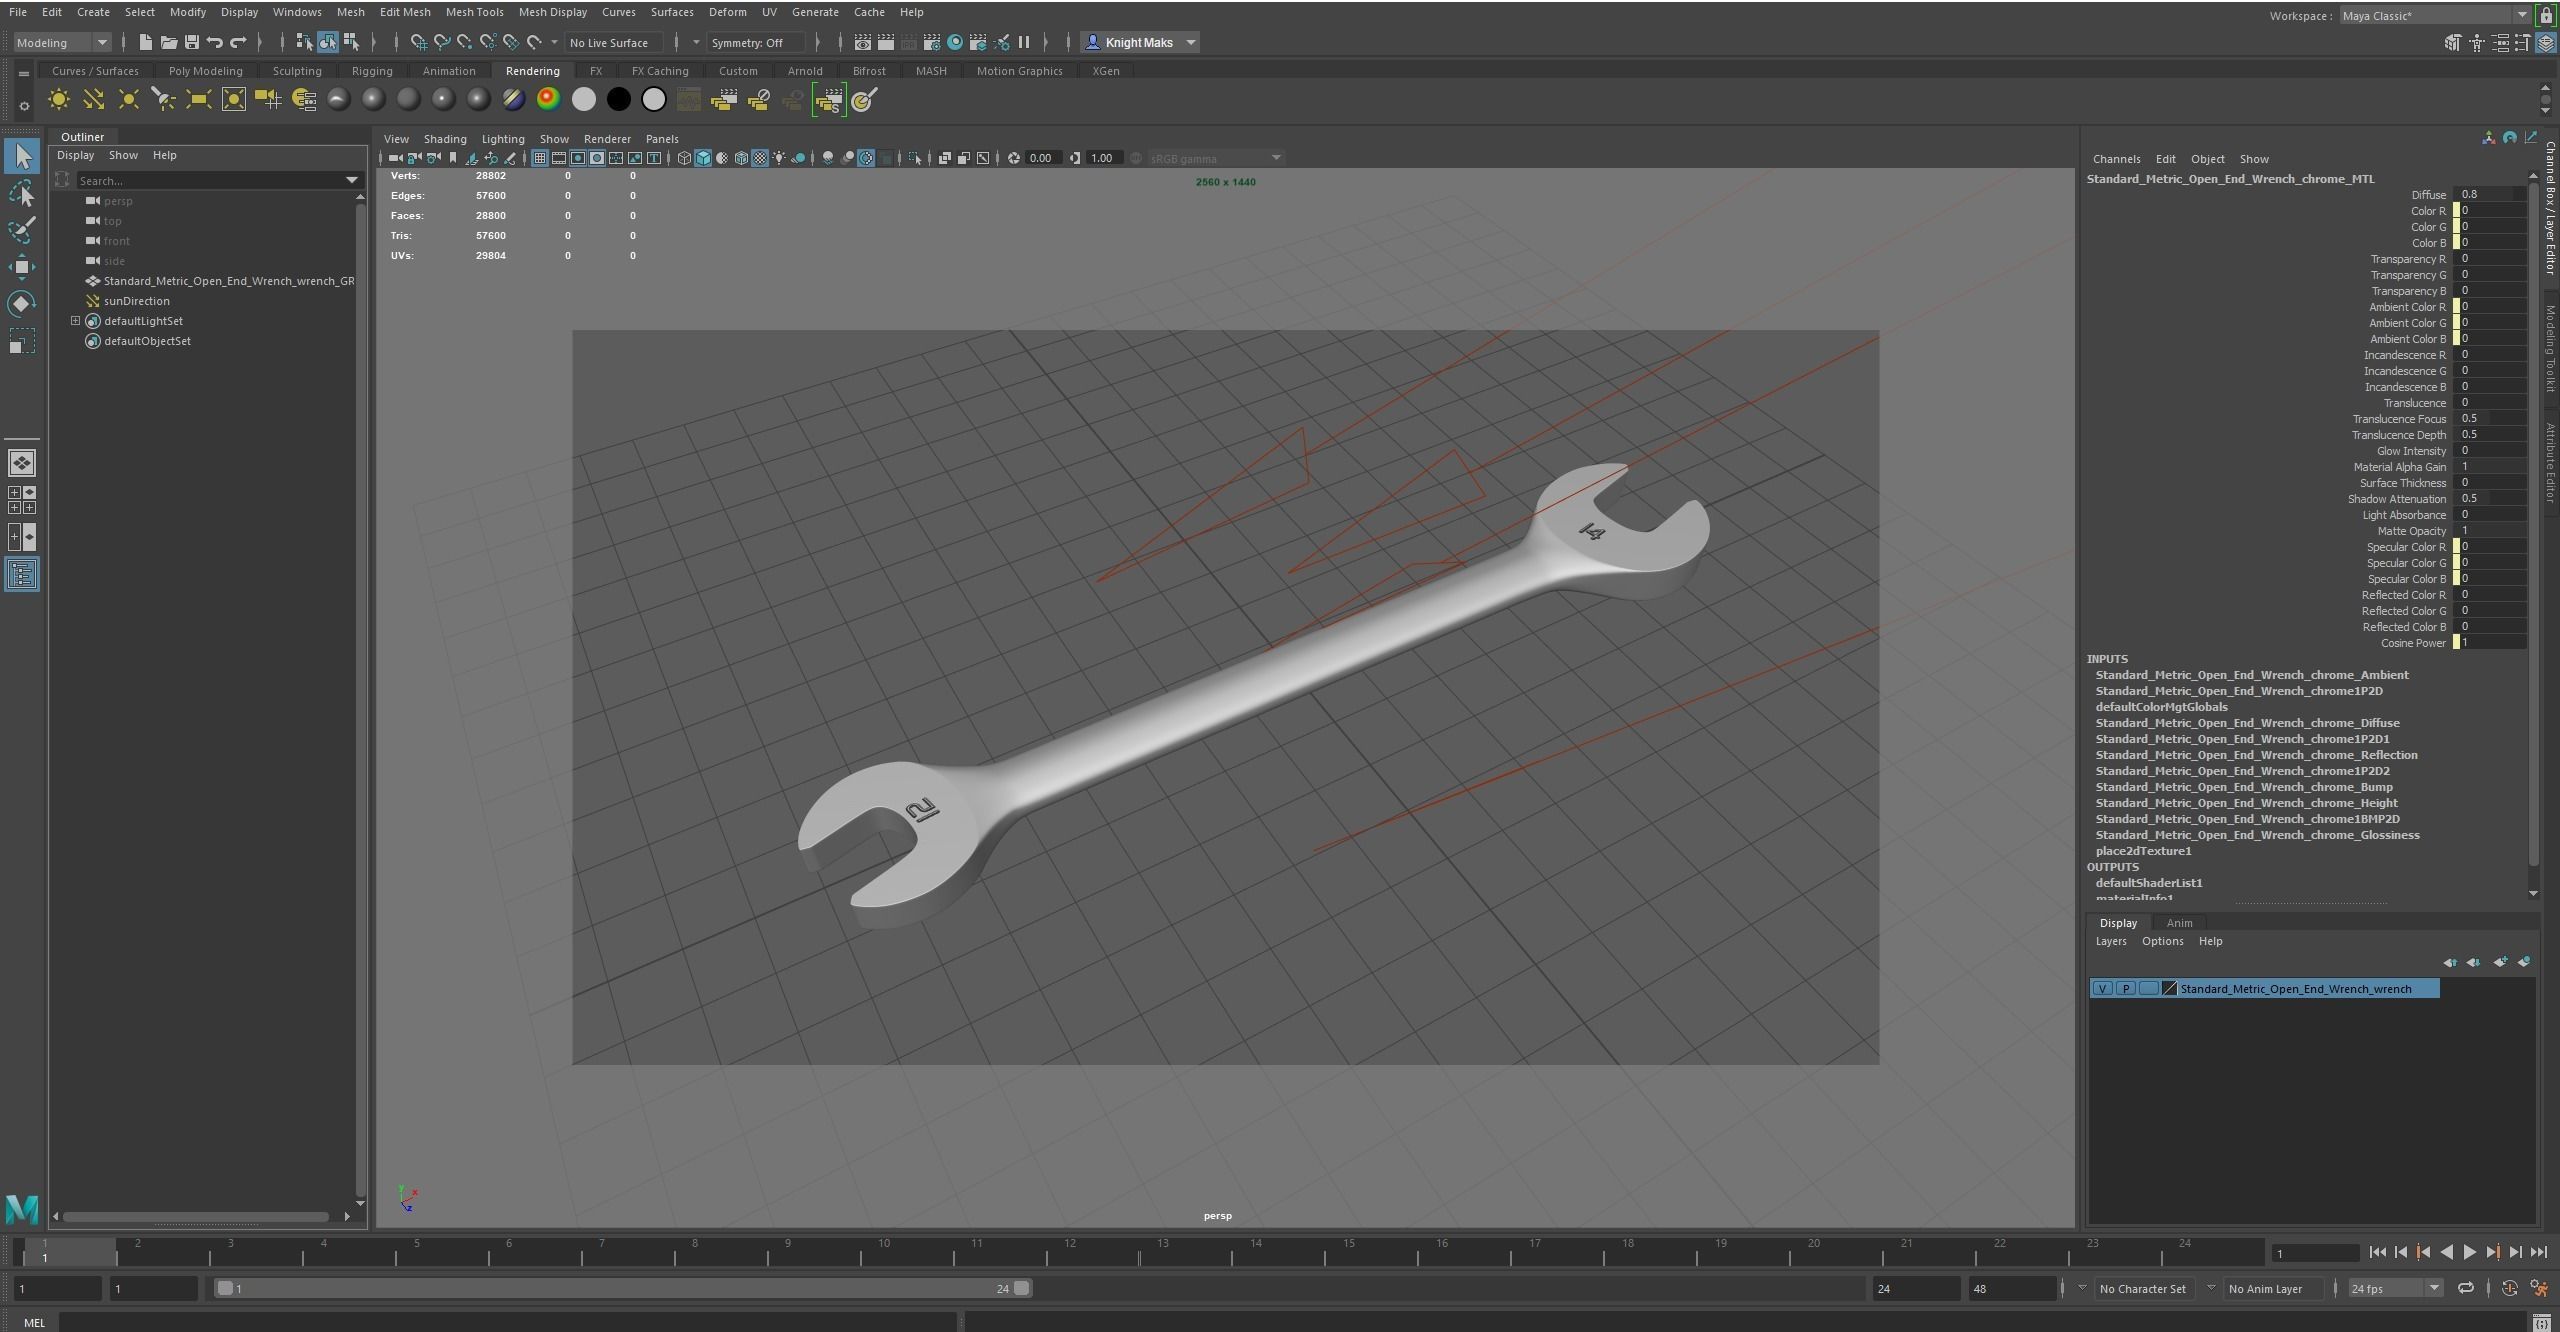2560x1332 pixels.
Task: Toggle smooth shade all blue cube icon
Action: pyautogui.click(x=703, y=158)
